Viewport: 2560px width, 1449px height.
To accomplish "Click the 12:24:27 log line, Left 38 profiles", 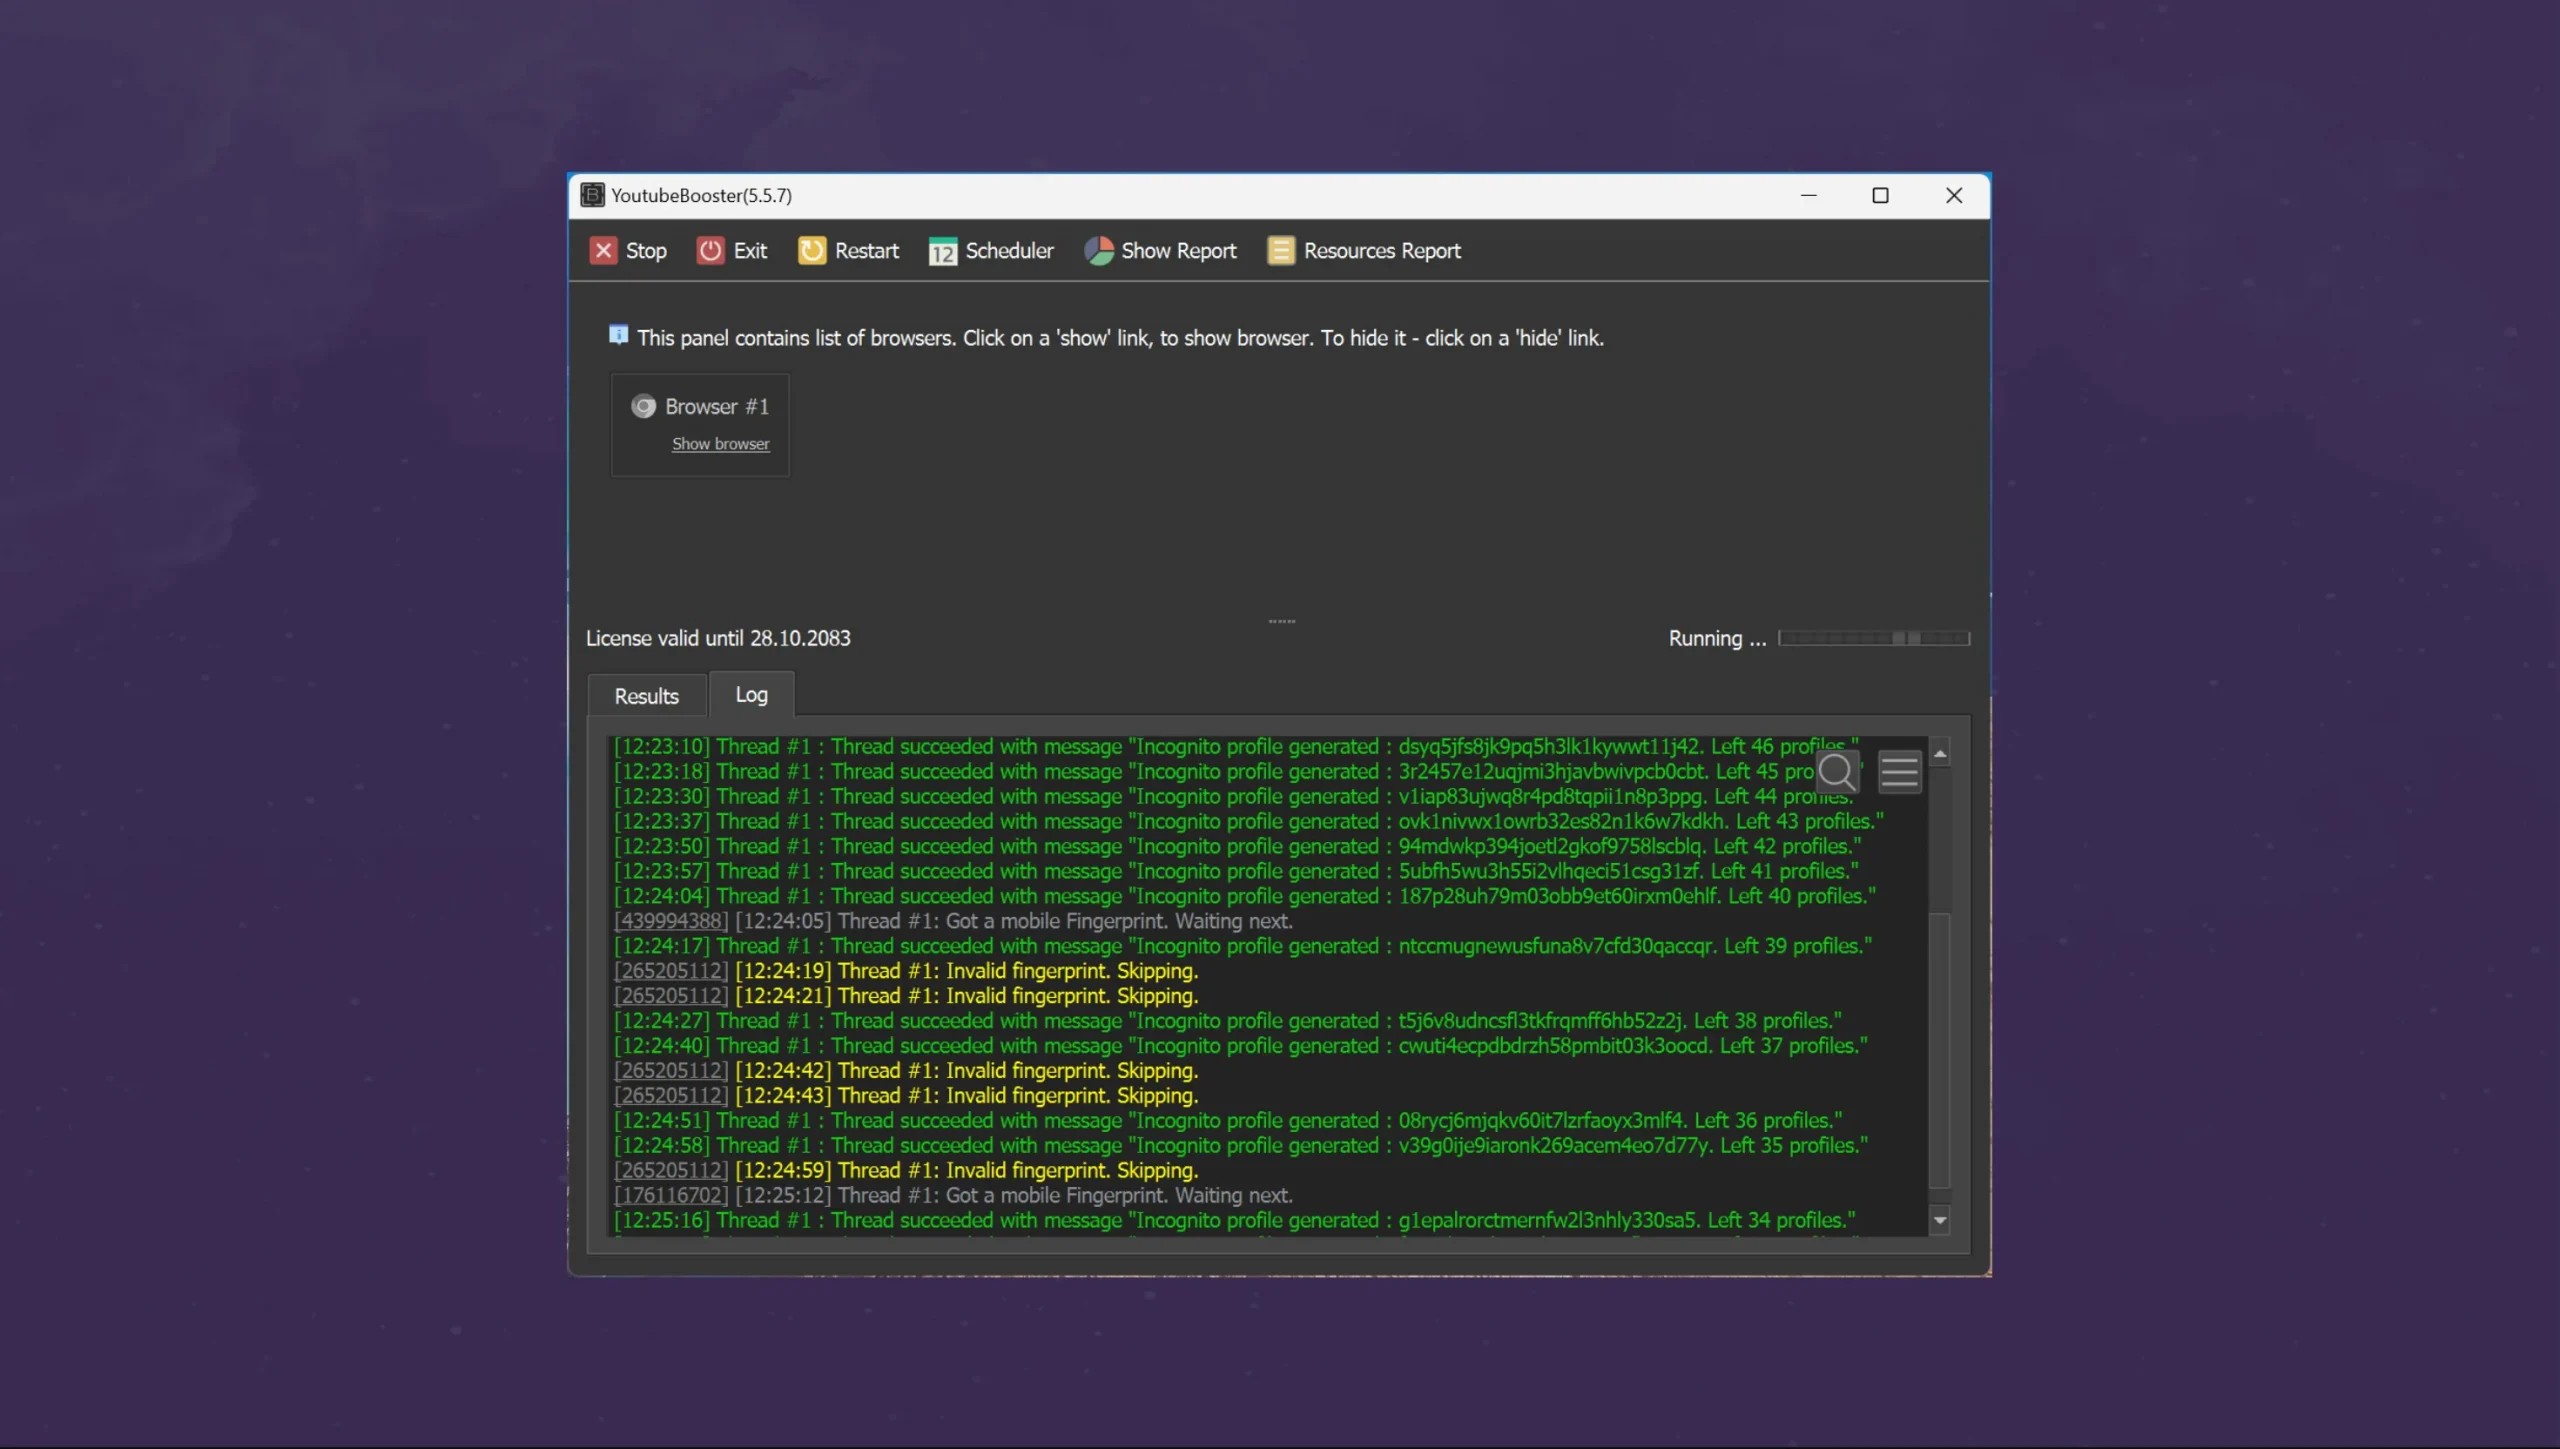I will pyautogui.click(x=1228, y=1021).
